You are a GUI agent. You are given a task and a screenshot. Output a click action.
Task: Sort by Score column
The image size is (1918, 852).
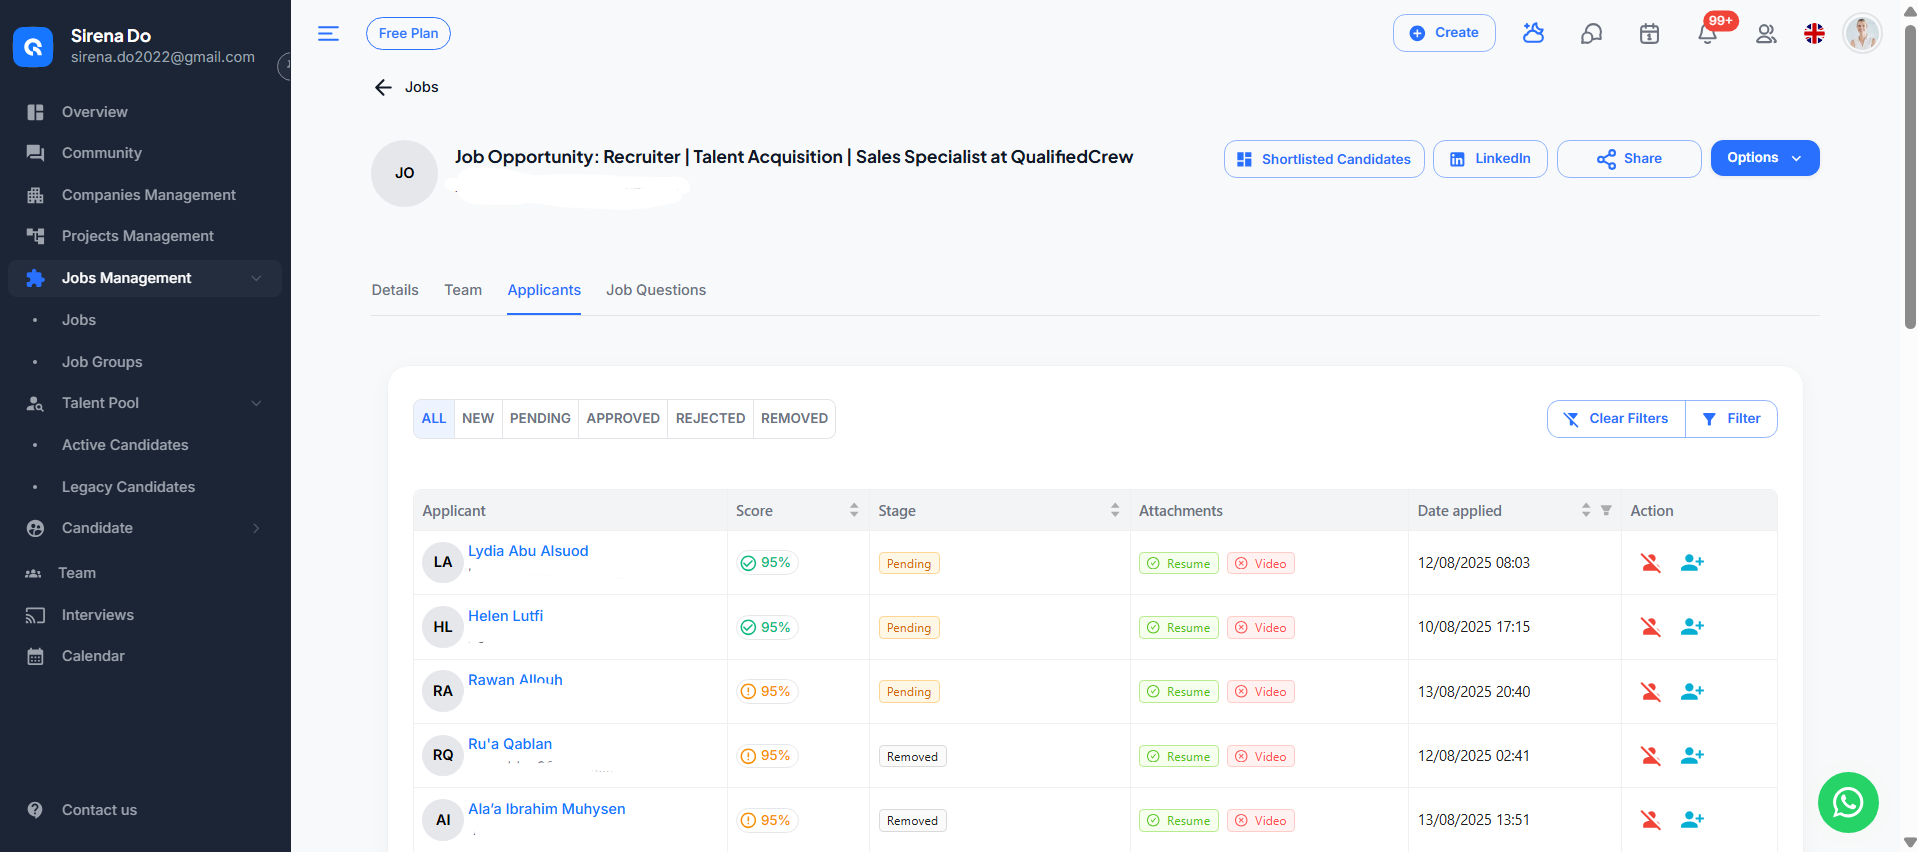[854, 510]
